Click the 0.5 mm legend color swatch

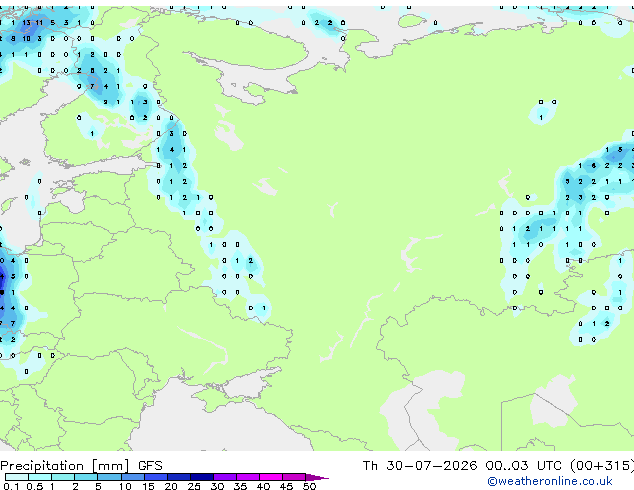[x=40, y=477]
